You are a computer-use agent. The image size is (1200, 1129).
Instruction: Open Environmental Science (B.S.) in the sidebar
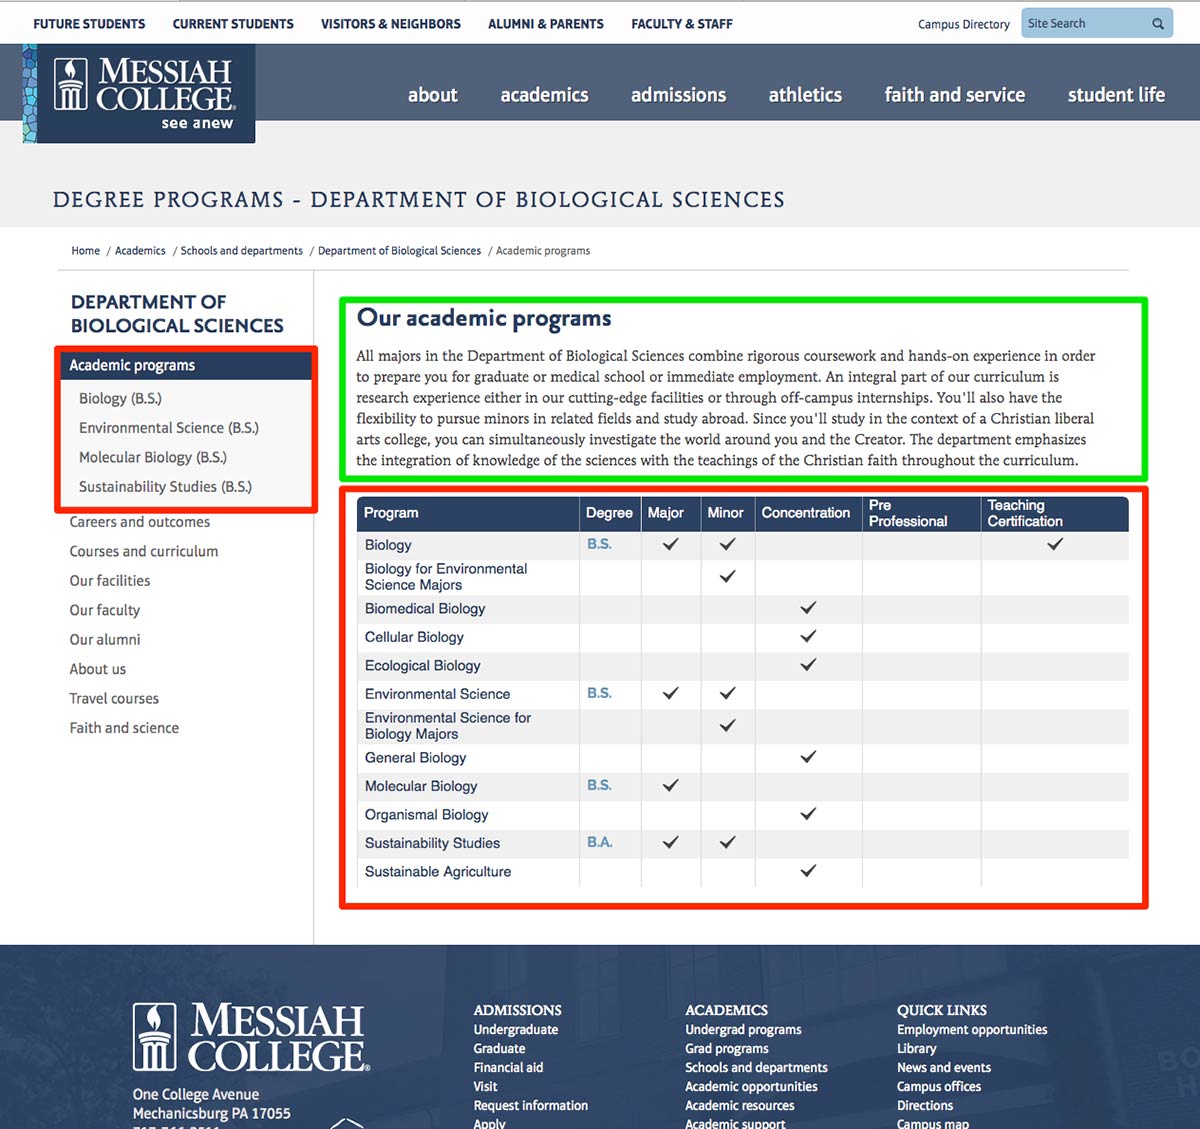coord(169,428)
